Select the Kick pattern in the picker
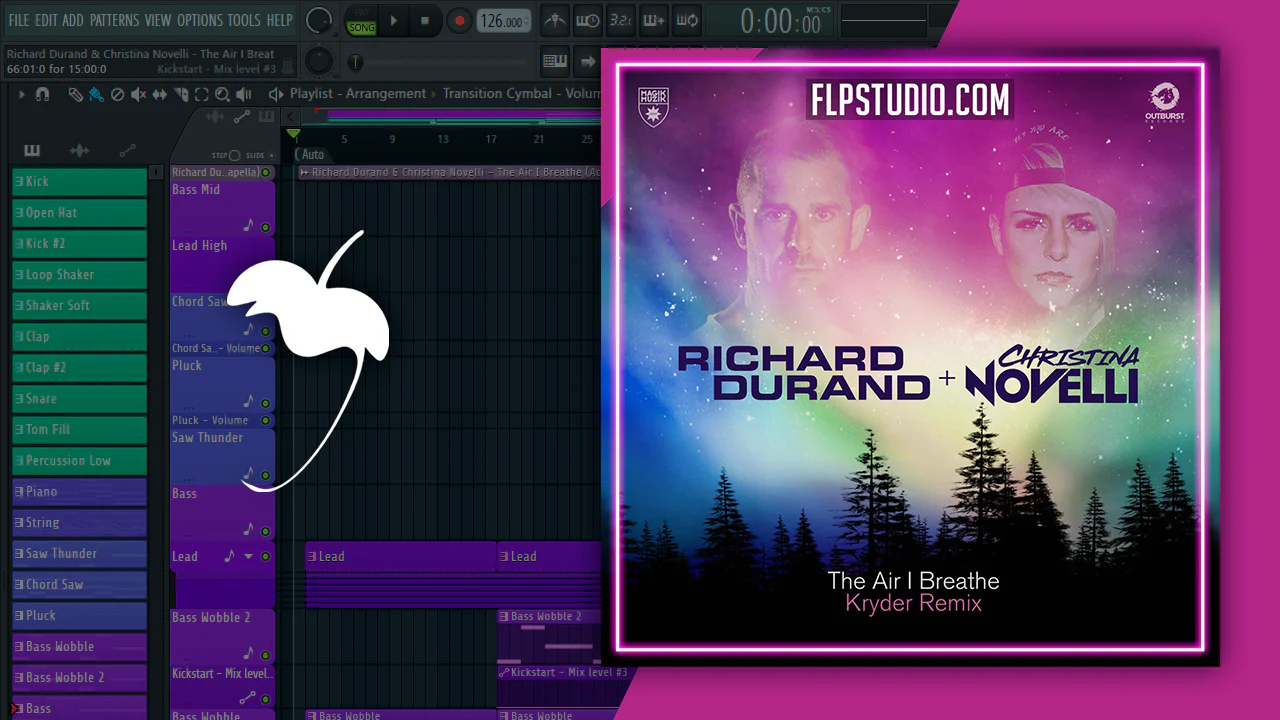The height and width of the screenshot is (720, 1280). (80, 182)
